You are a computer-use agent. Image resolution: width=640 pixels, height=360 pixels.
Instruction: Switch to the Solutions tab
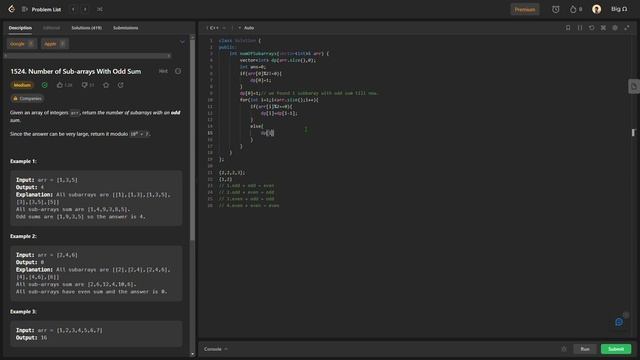87,28
